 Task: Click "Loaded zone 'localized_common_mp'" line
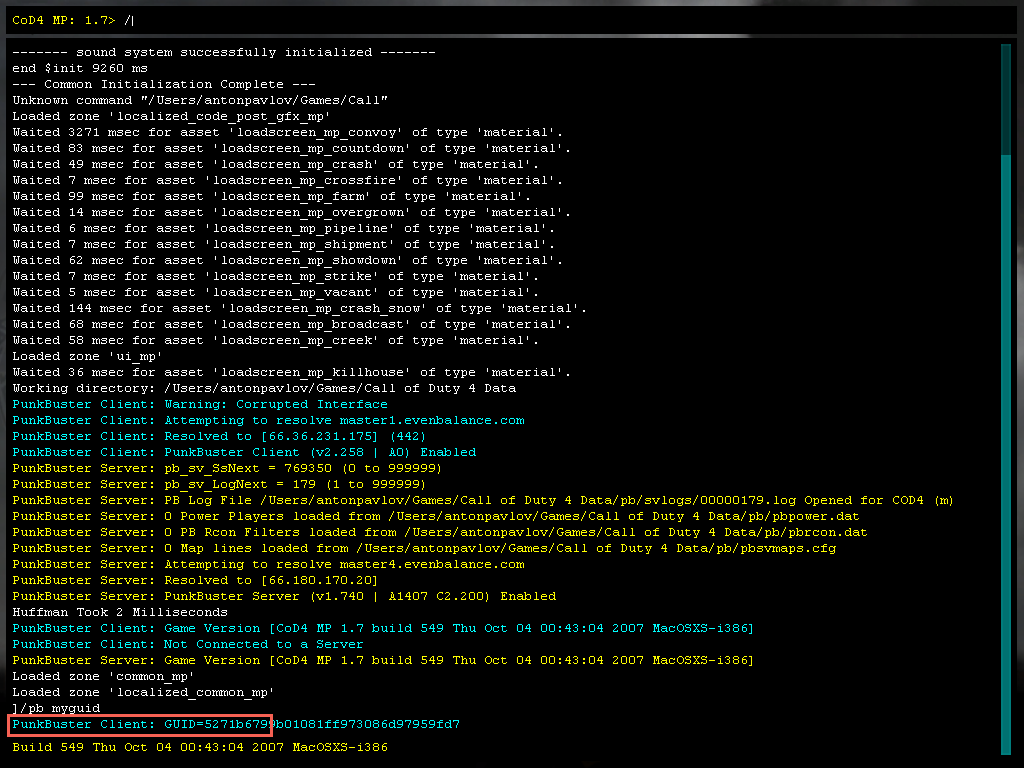pyautogui.click(x=143, y=692)
